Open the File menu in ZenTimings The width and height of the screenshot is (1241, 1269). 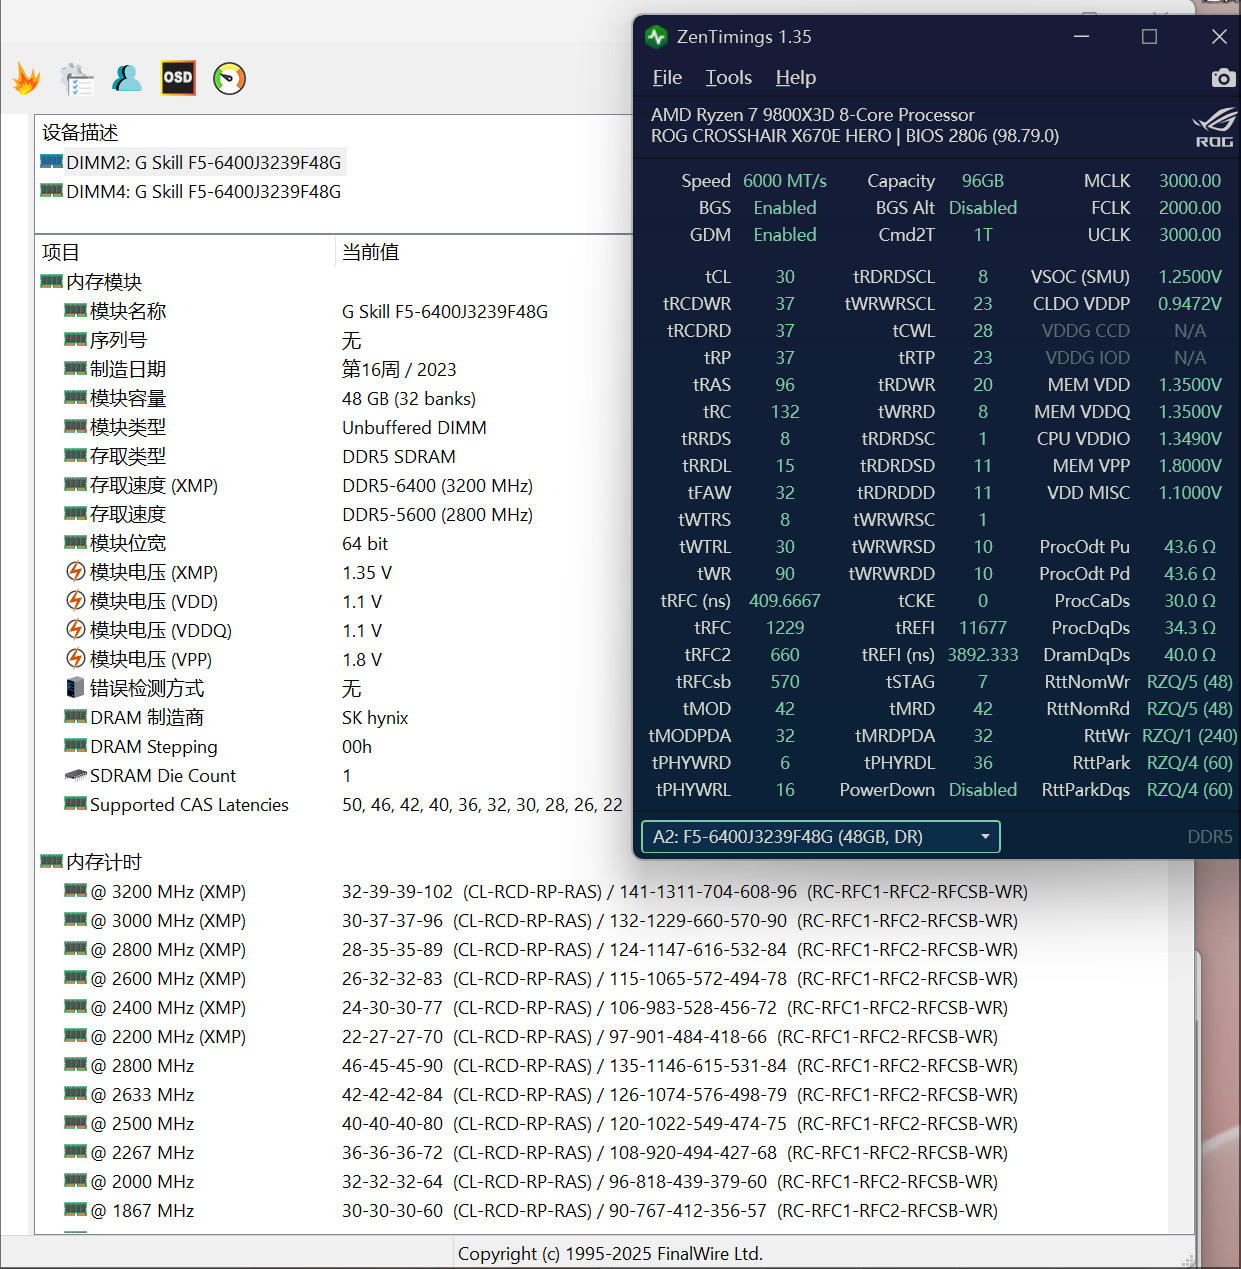(667, 78)
